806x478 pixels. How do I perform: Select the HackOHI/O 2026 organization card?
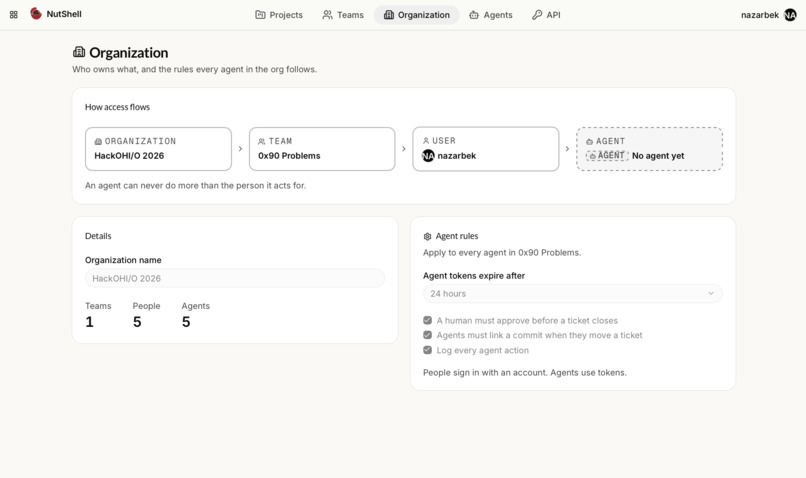(158, 149)
